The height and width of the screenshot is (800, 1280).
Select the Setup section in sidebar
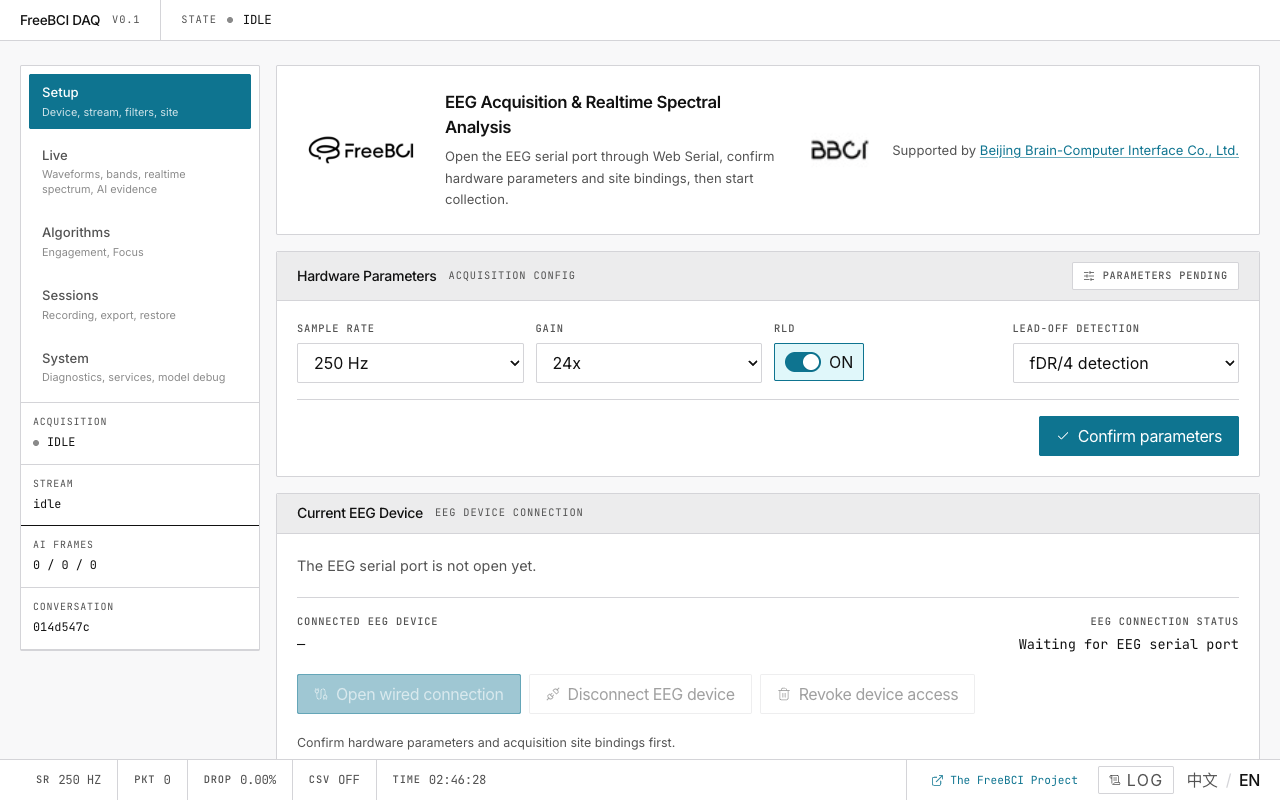140,101
